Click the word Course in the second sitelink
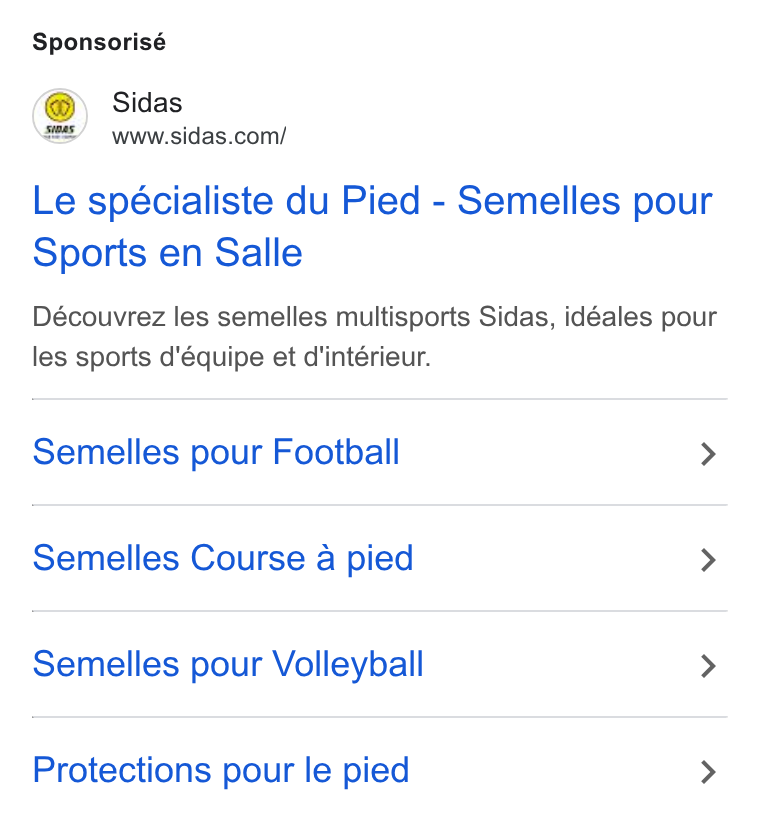Screen dimensions: 760x822 [x=248, y=558]
